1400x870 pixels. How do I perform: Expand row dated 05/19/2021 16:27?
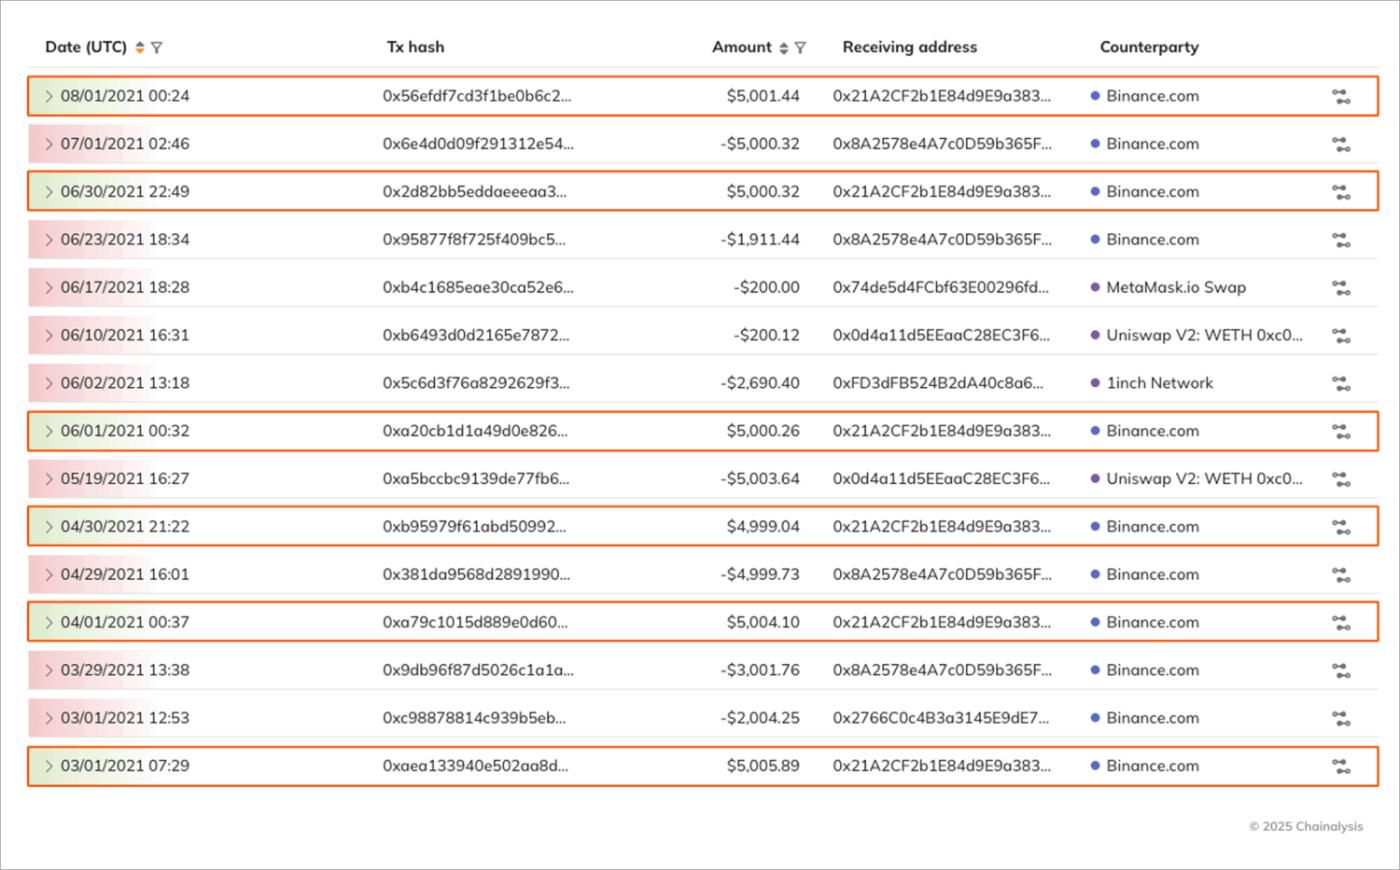click(48, 479)
